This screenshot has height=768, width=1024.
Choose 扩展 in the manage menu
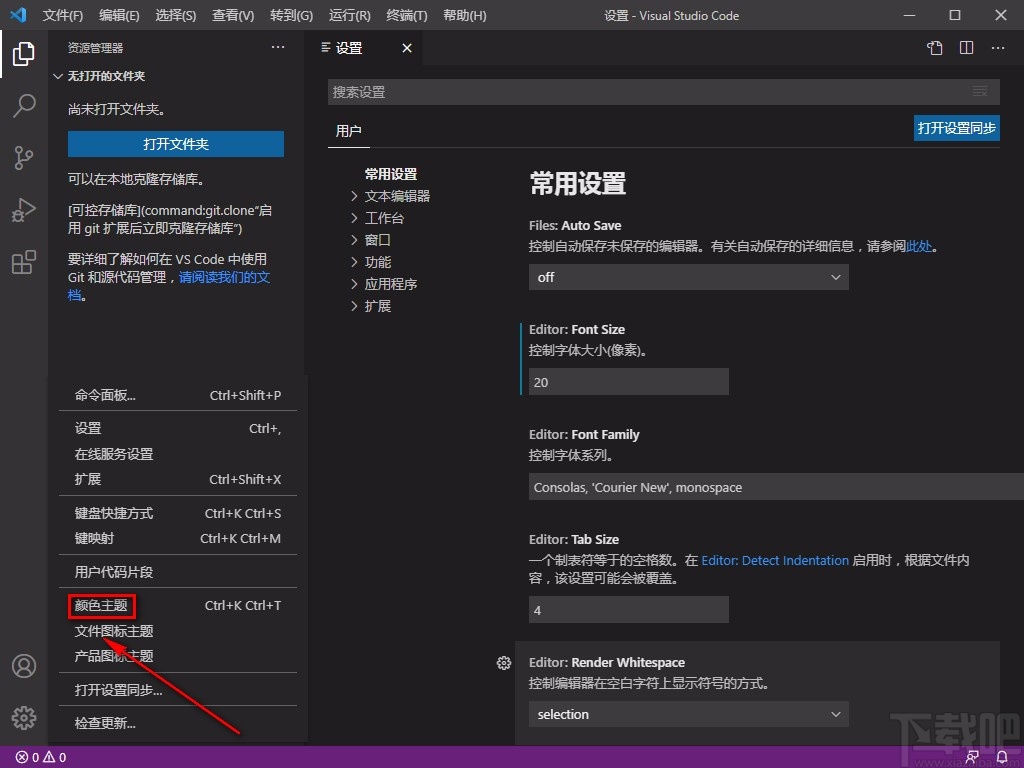pos(178,479)
